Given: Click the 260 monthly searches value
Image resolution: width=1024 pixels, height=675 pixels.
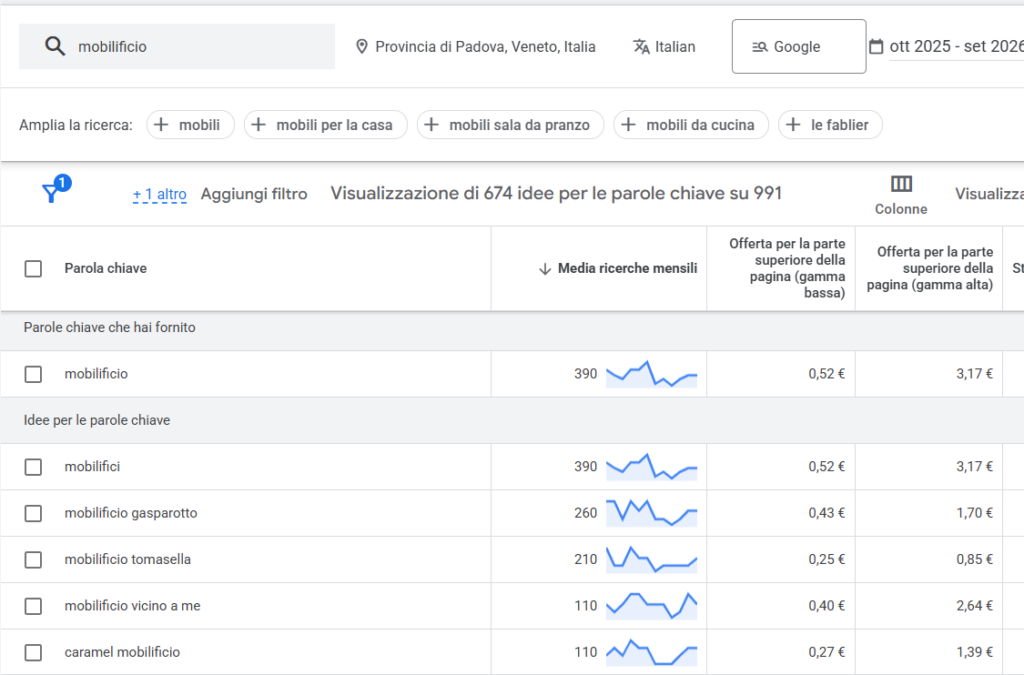Looking at the screenshot, I should pos(586,513).
